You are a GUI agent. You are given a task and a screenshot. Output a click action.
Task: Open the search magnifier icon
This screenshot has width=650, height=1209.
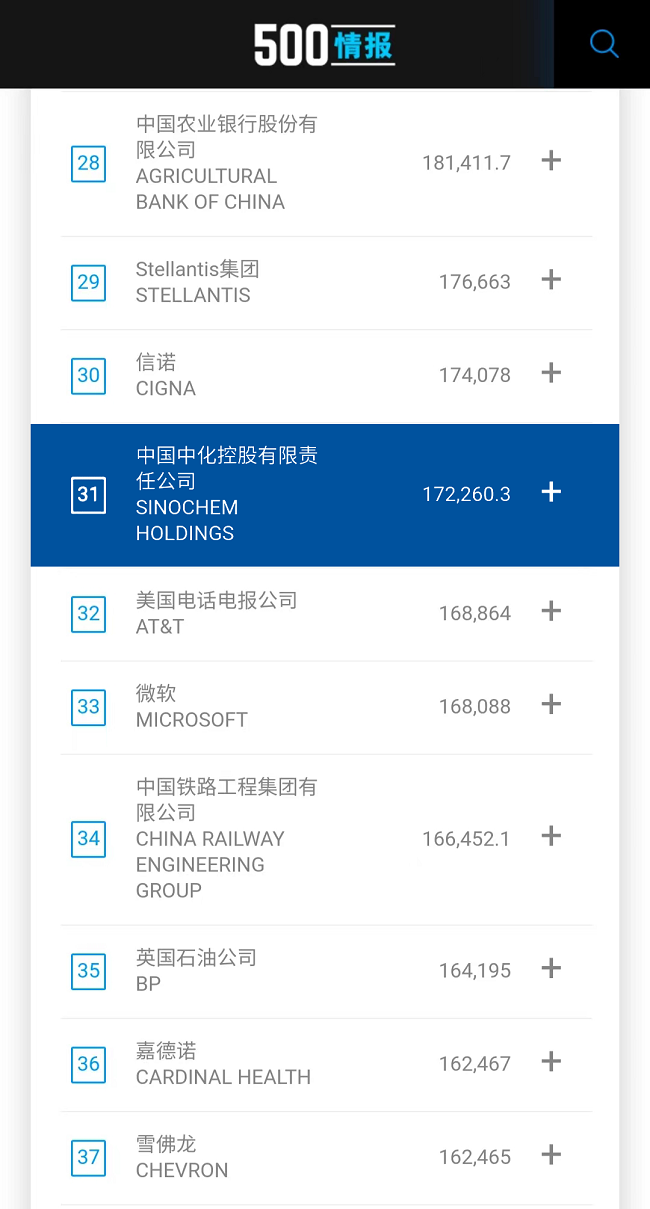[604, 44]
